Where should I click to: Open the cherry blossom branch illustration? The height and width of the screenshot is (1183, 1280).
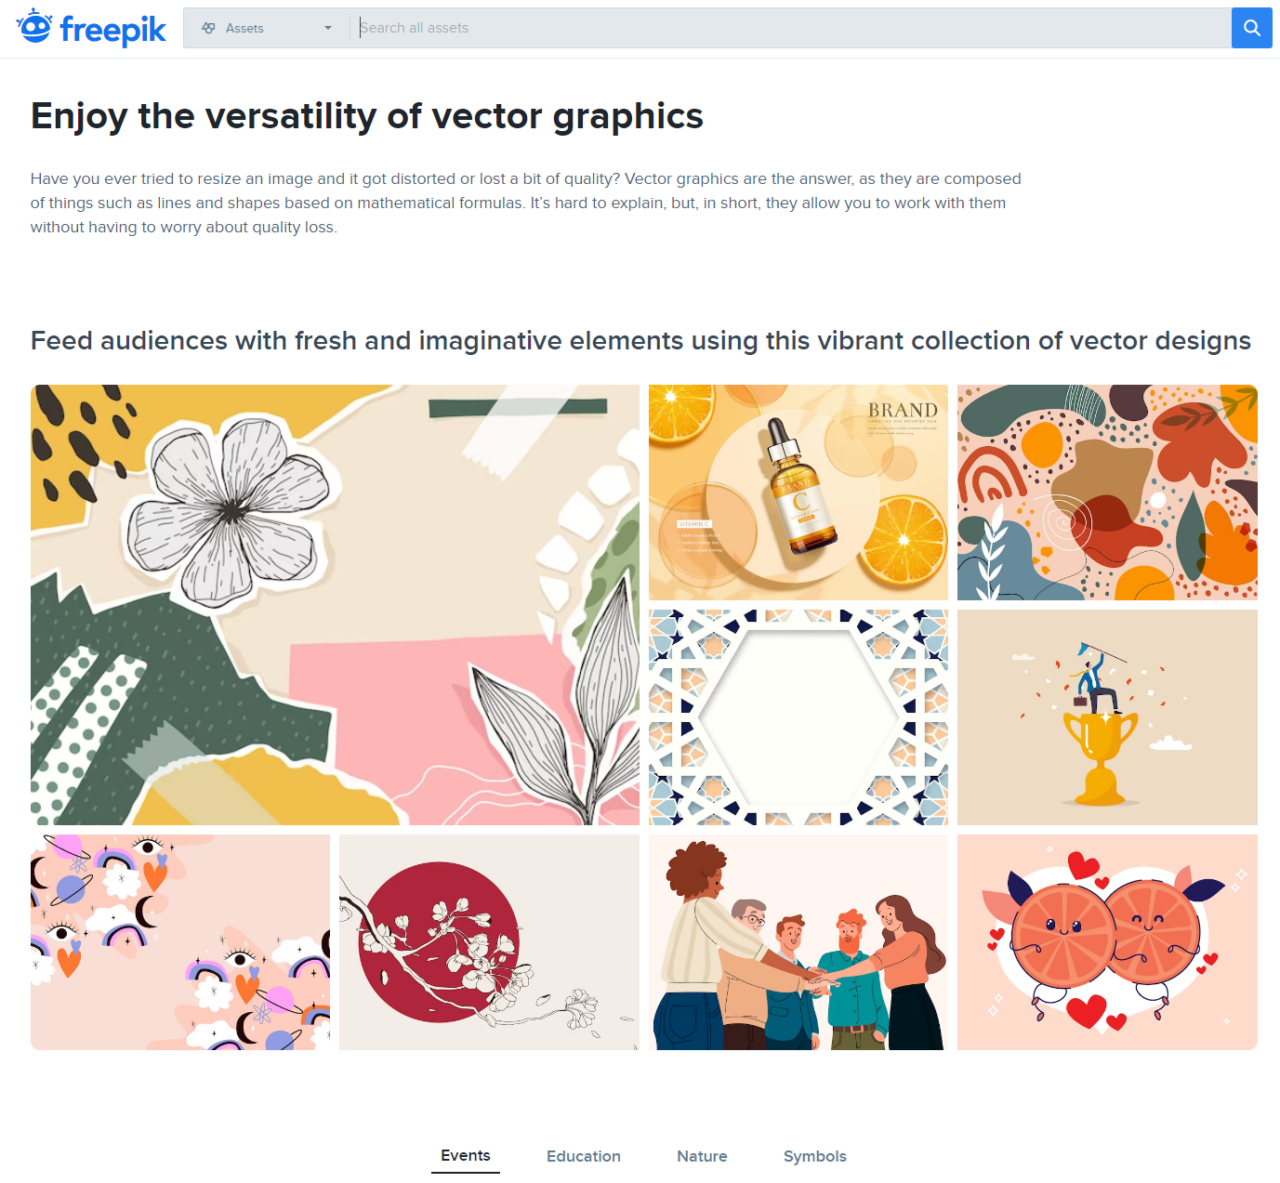click(x=489, y=941)
